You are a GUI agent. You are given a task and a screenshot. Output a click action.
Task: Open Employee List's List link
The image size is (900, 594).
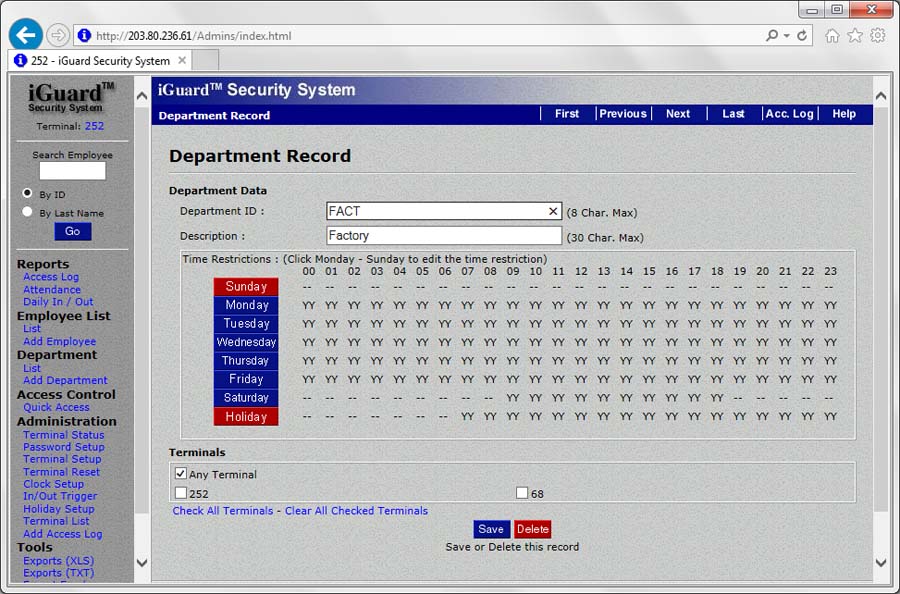[32, 328]
